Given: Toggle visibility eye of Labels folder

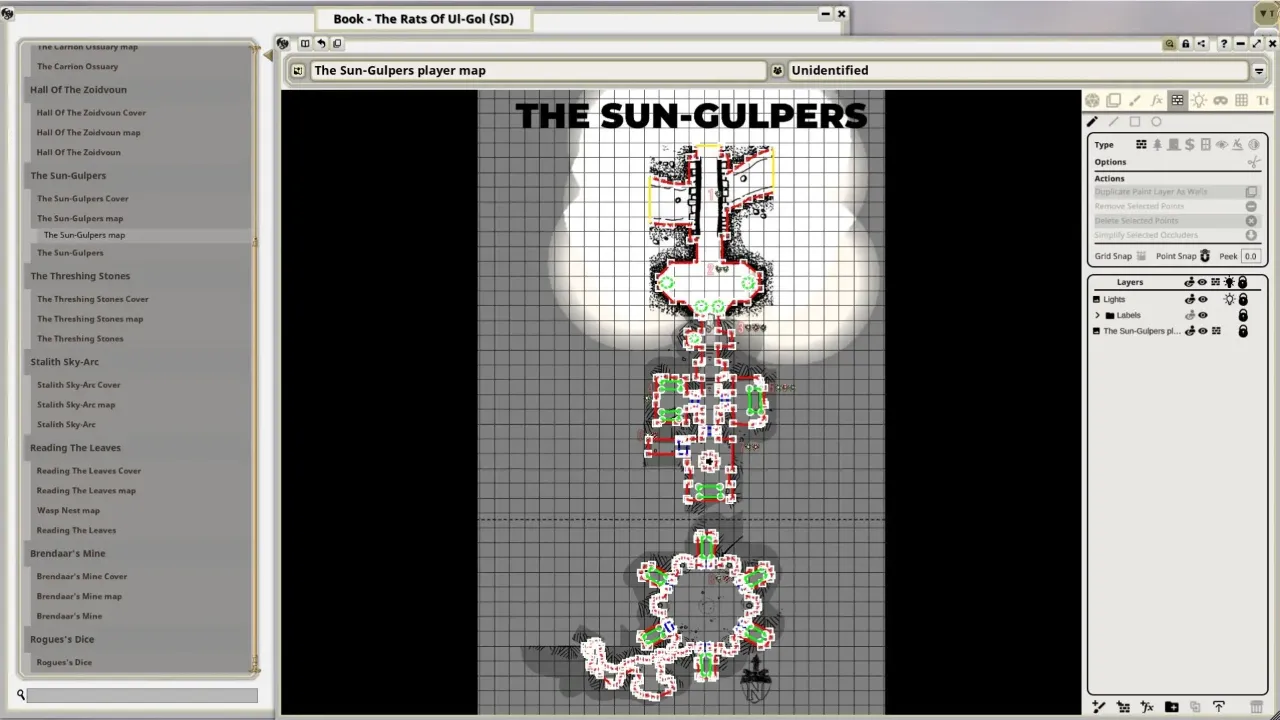Looking at the screenshot, I should [1203, 315].
